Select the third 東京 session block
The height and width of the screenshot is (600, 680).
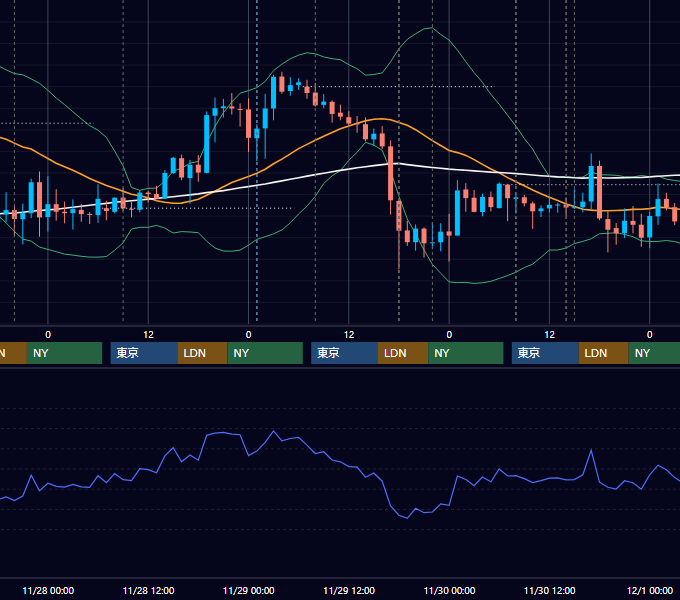click(x=545, y=353)
